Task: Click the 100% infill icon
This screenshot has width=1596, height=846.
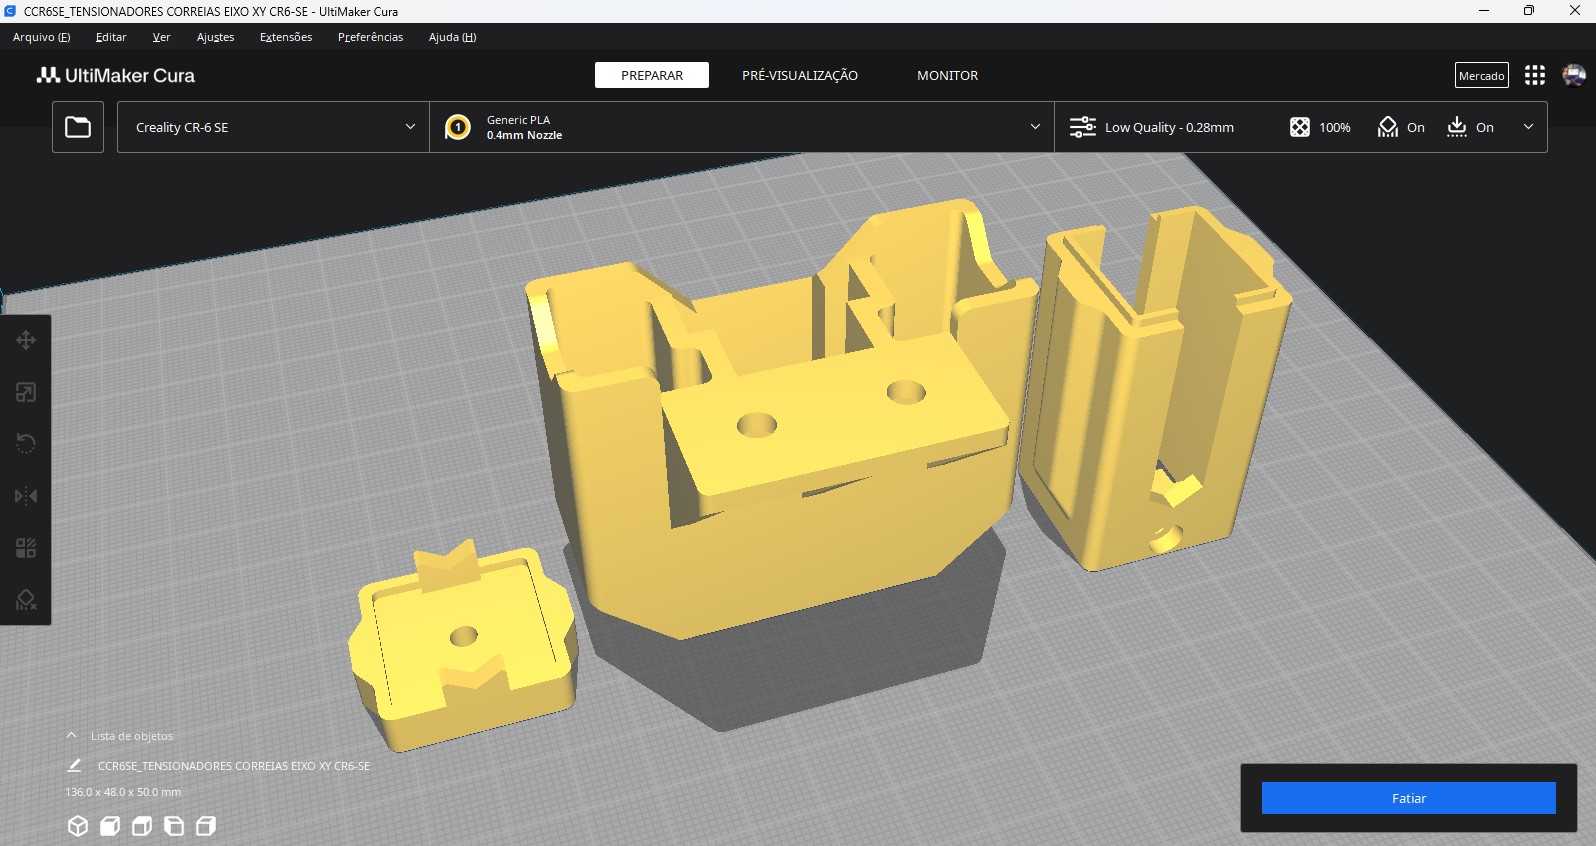Action: [x=1299, y=127]
